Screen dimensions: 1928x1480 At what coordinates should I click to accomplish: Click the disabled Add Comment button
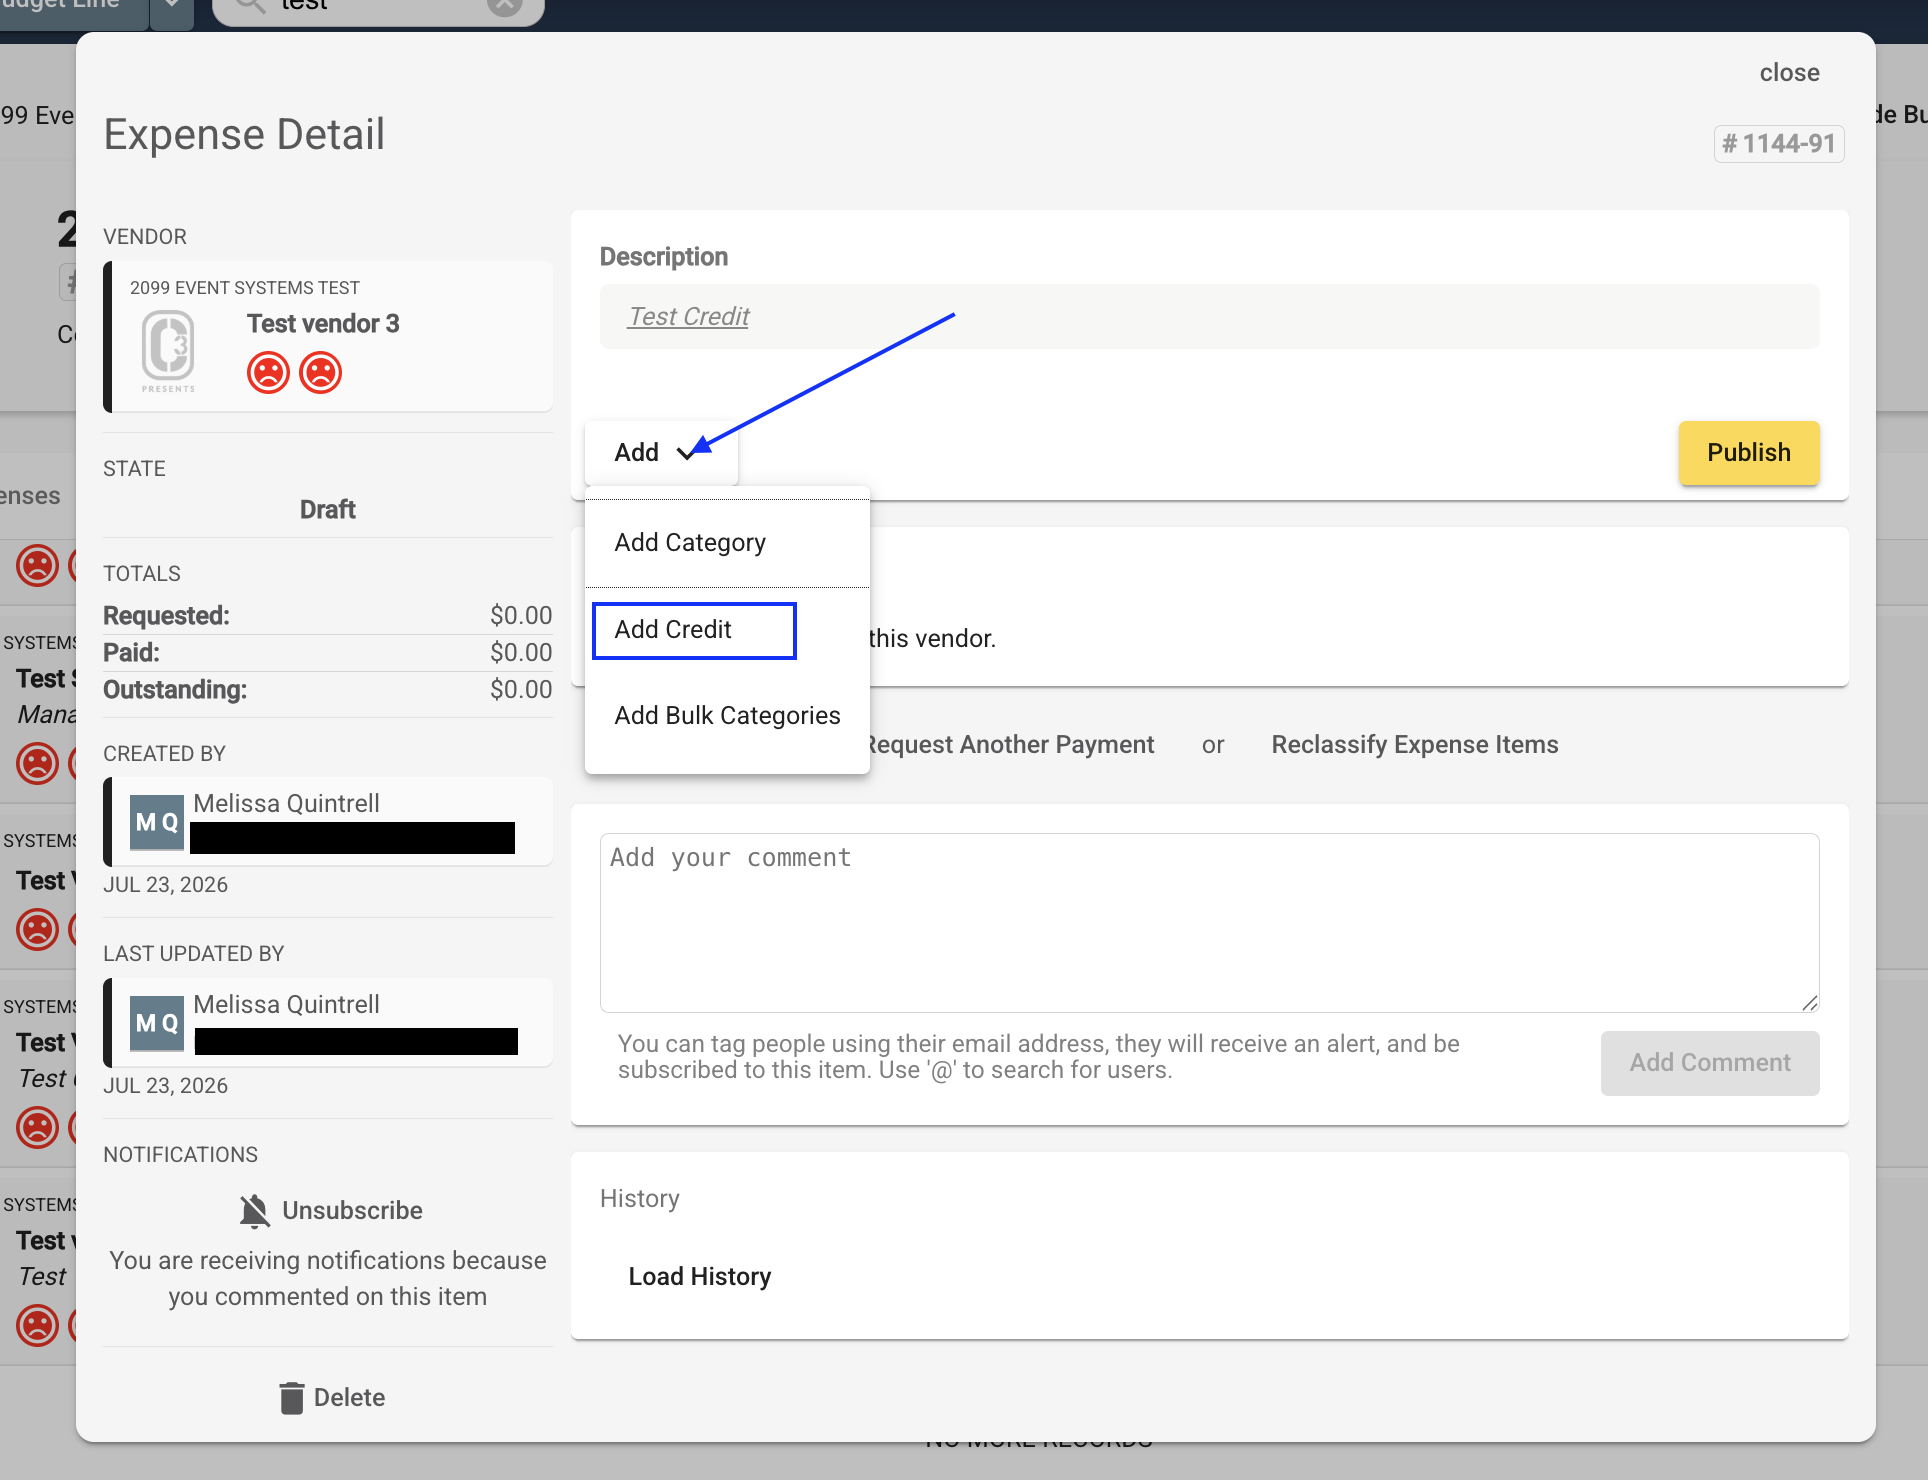(x=1710, y=1063)
